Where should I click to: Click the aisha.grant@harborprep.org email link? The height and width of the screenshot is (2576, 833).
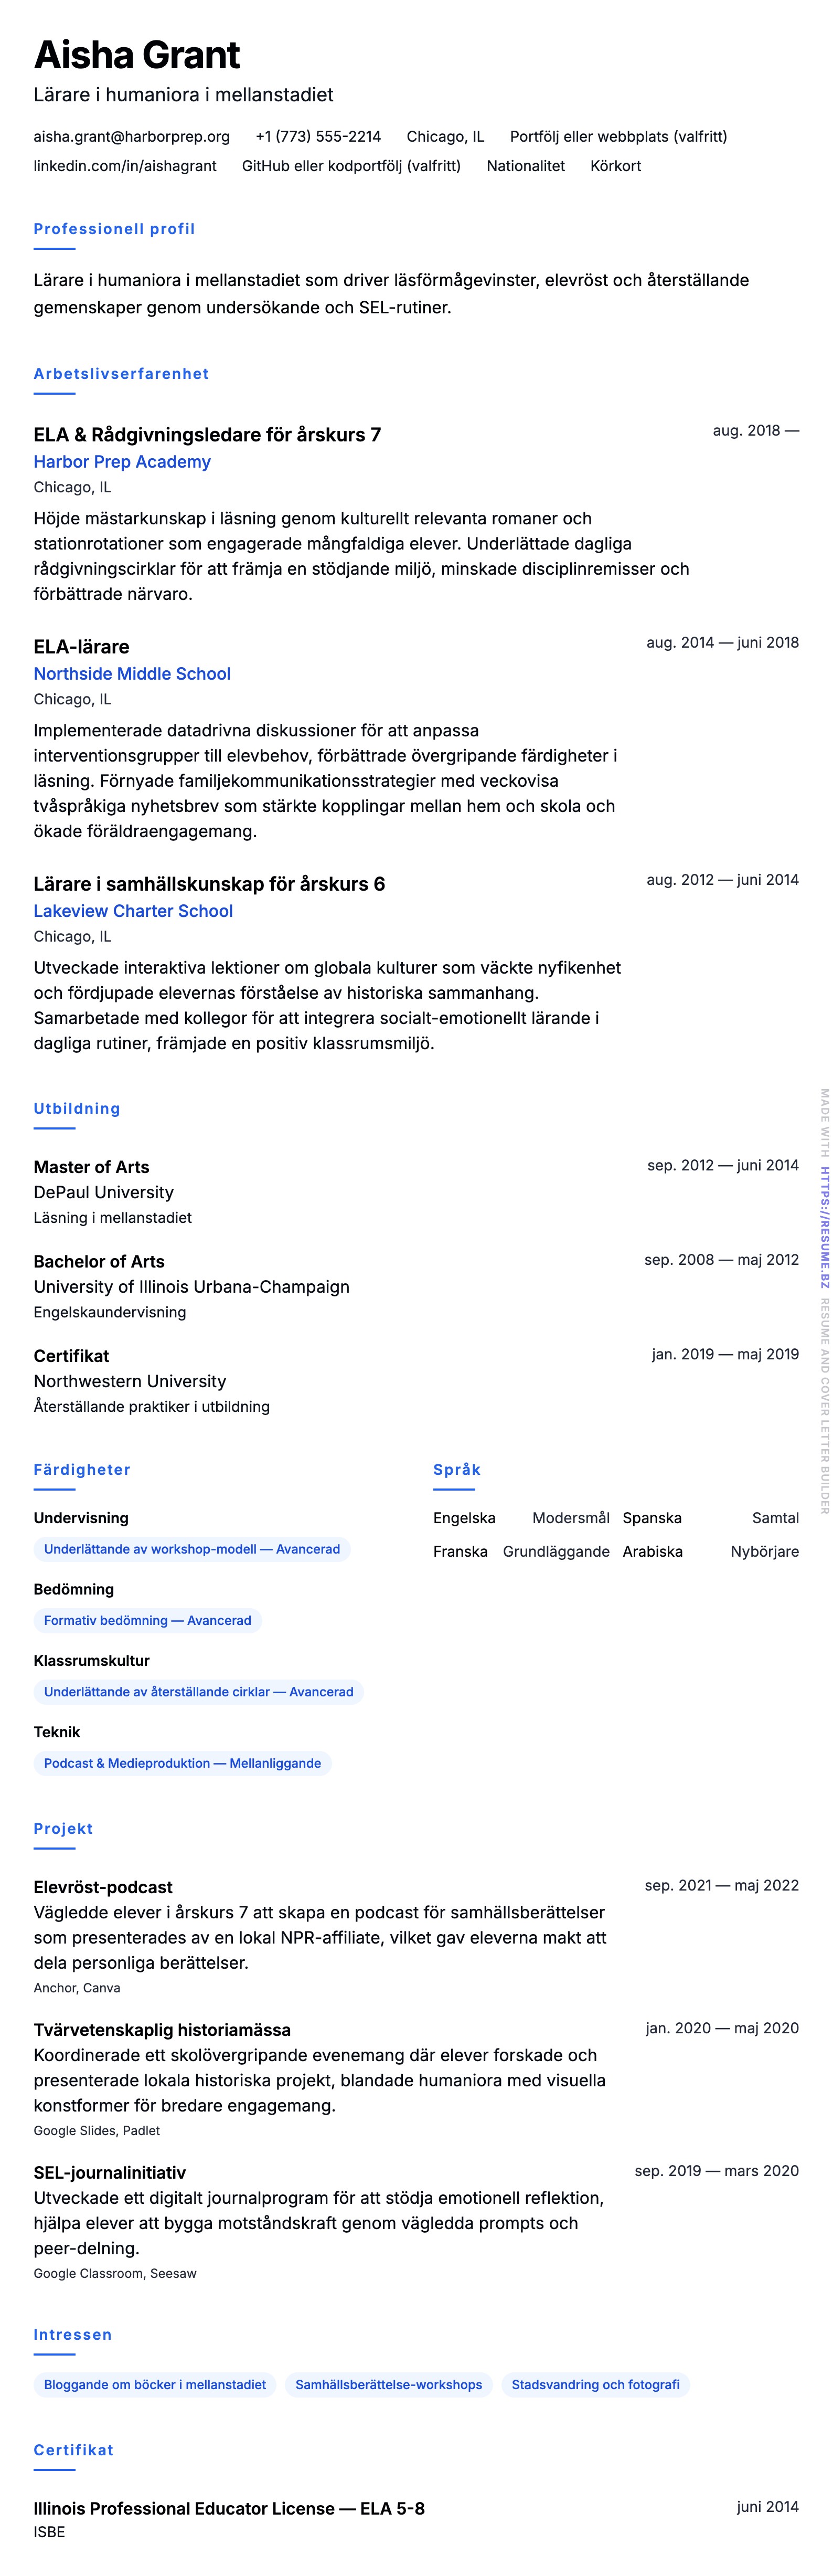point(131,137)
